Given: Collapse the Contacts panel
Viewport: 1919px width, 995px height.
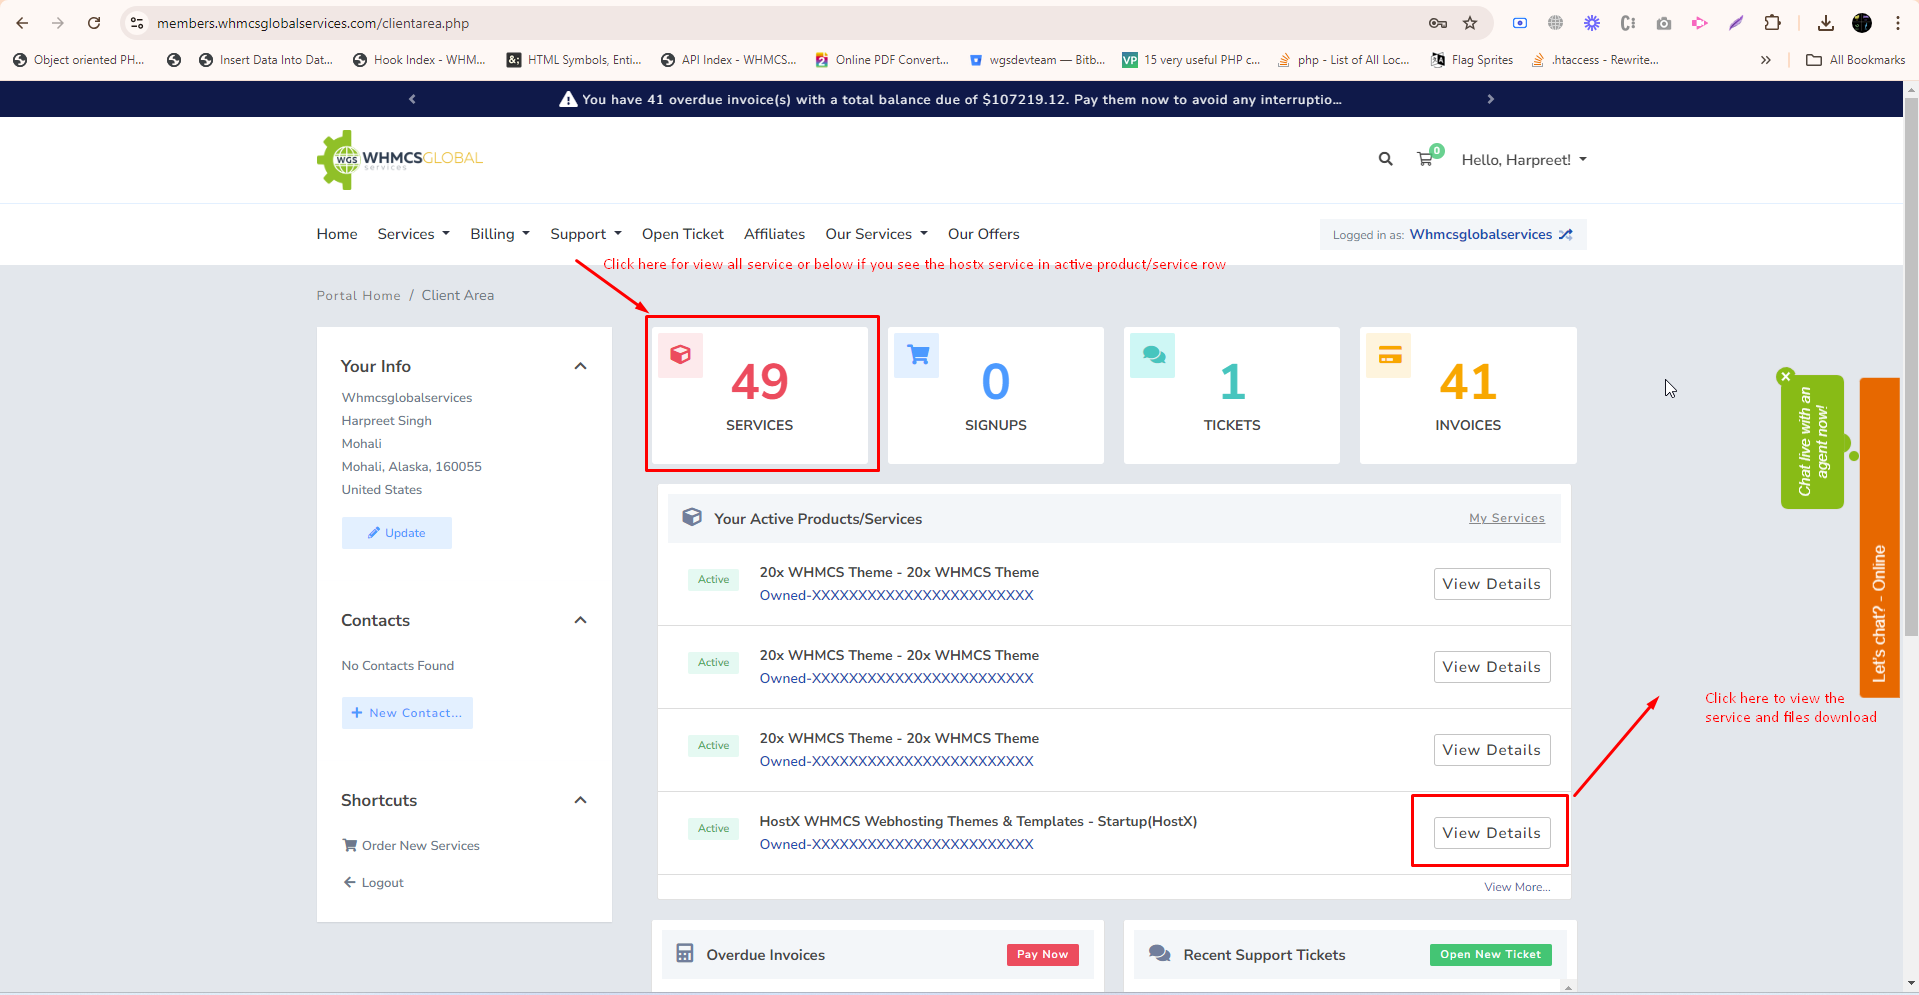Looking at the screenshot, I should coord(580,620).
